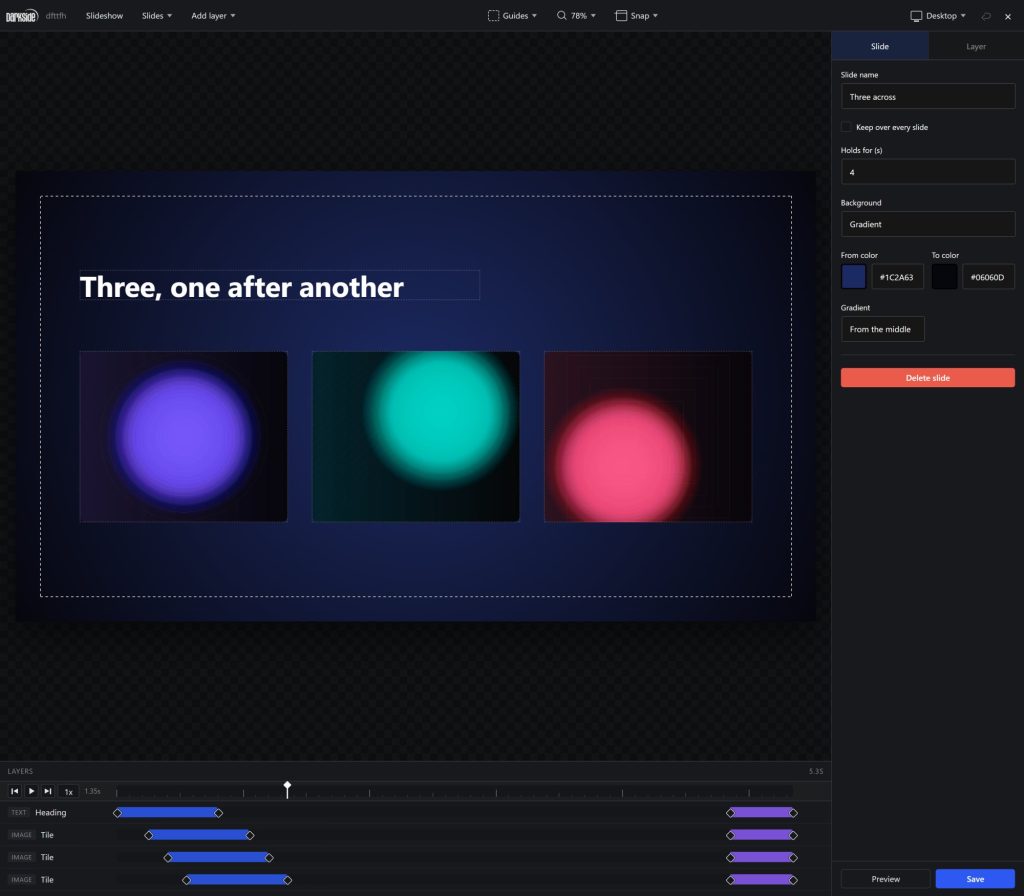
Task: Switch to the Slide tab
Action: [x=880, y=46]
